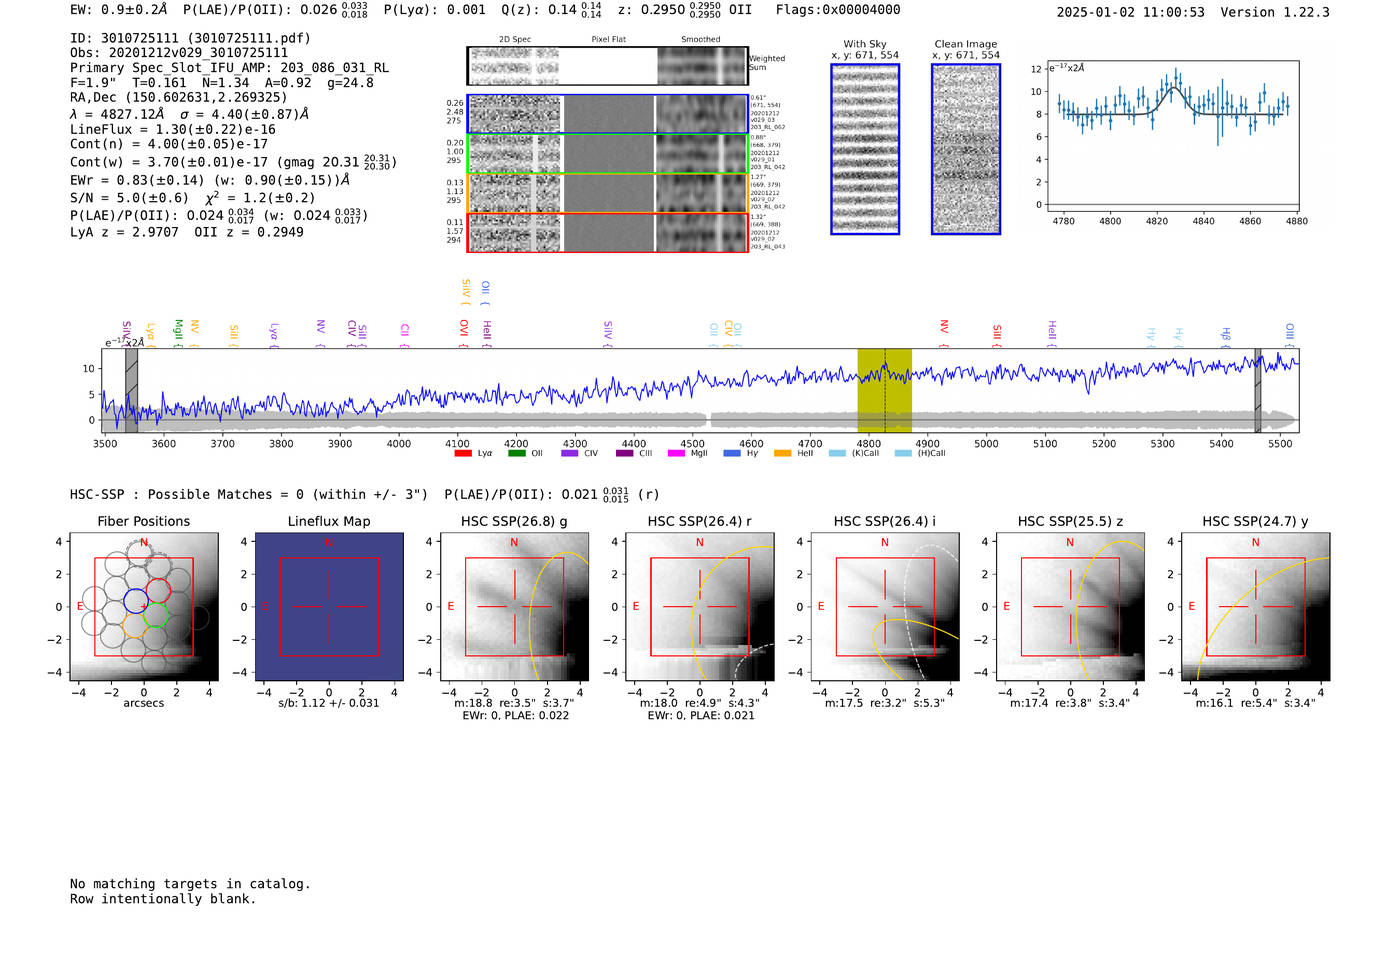
Task: Click the orange HeII legend swatch
Action: tap(782, 454)
